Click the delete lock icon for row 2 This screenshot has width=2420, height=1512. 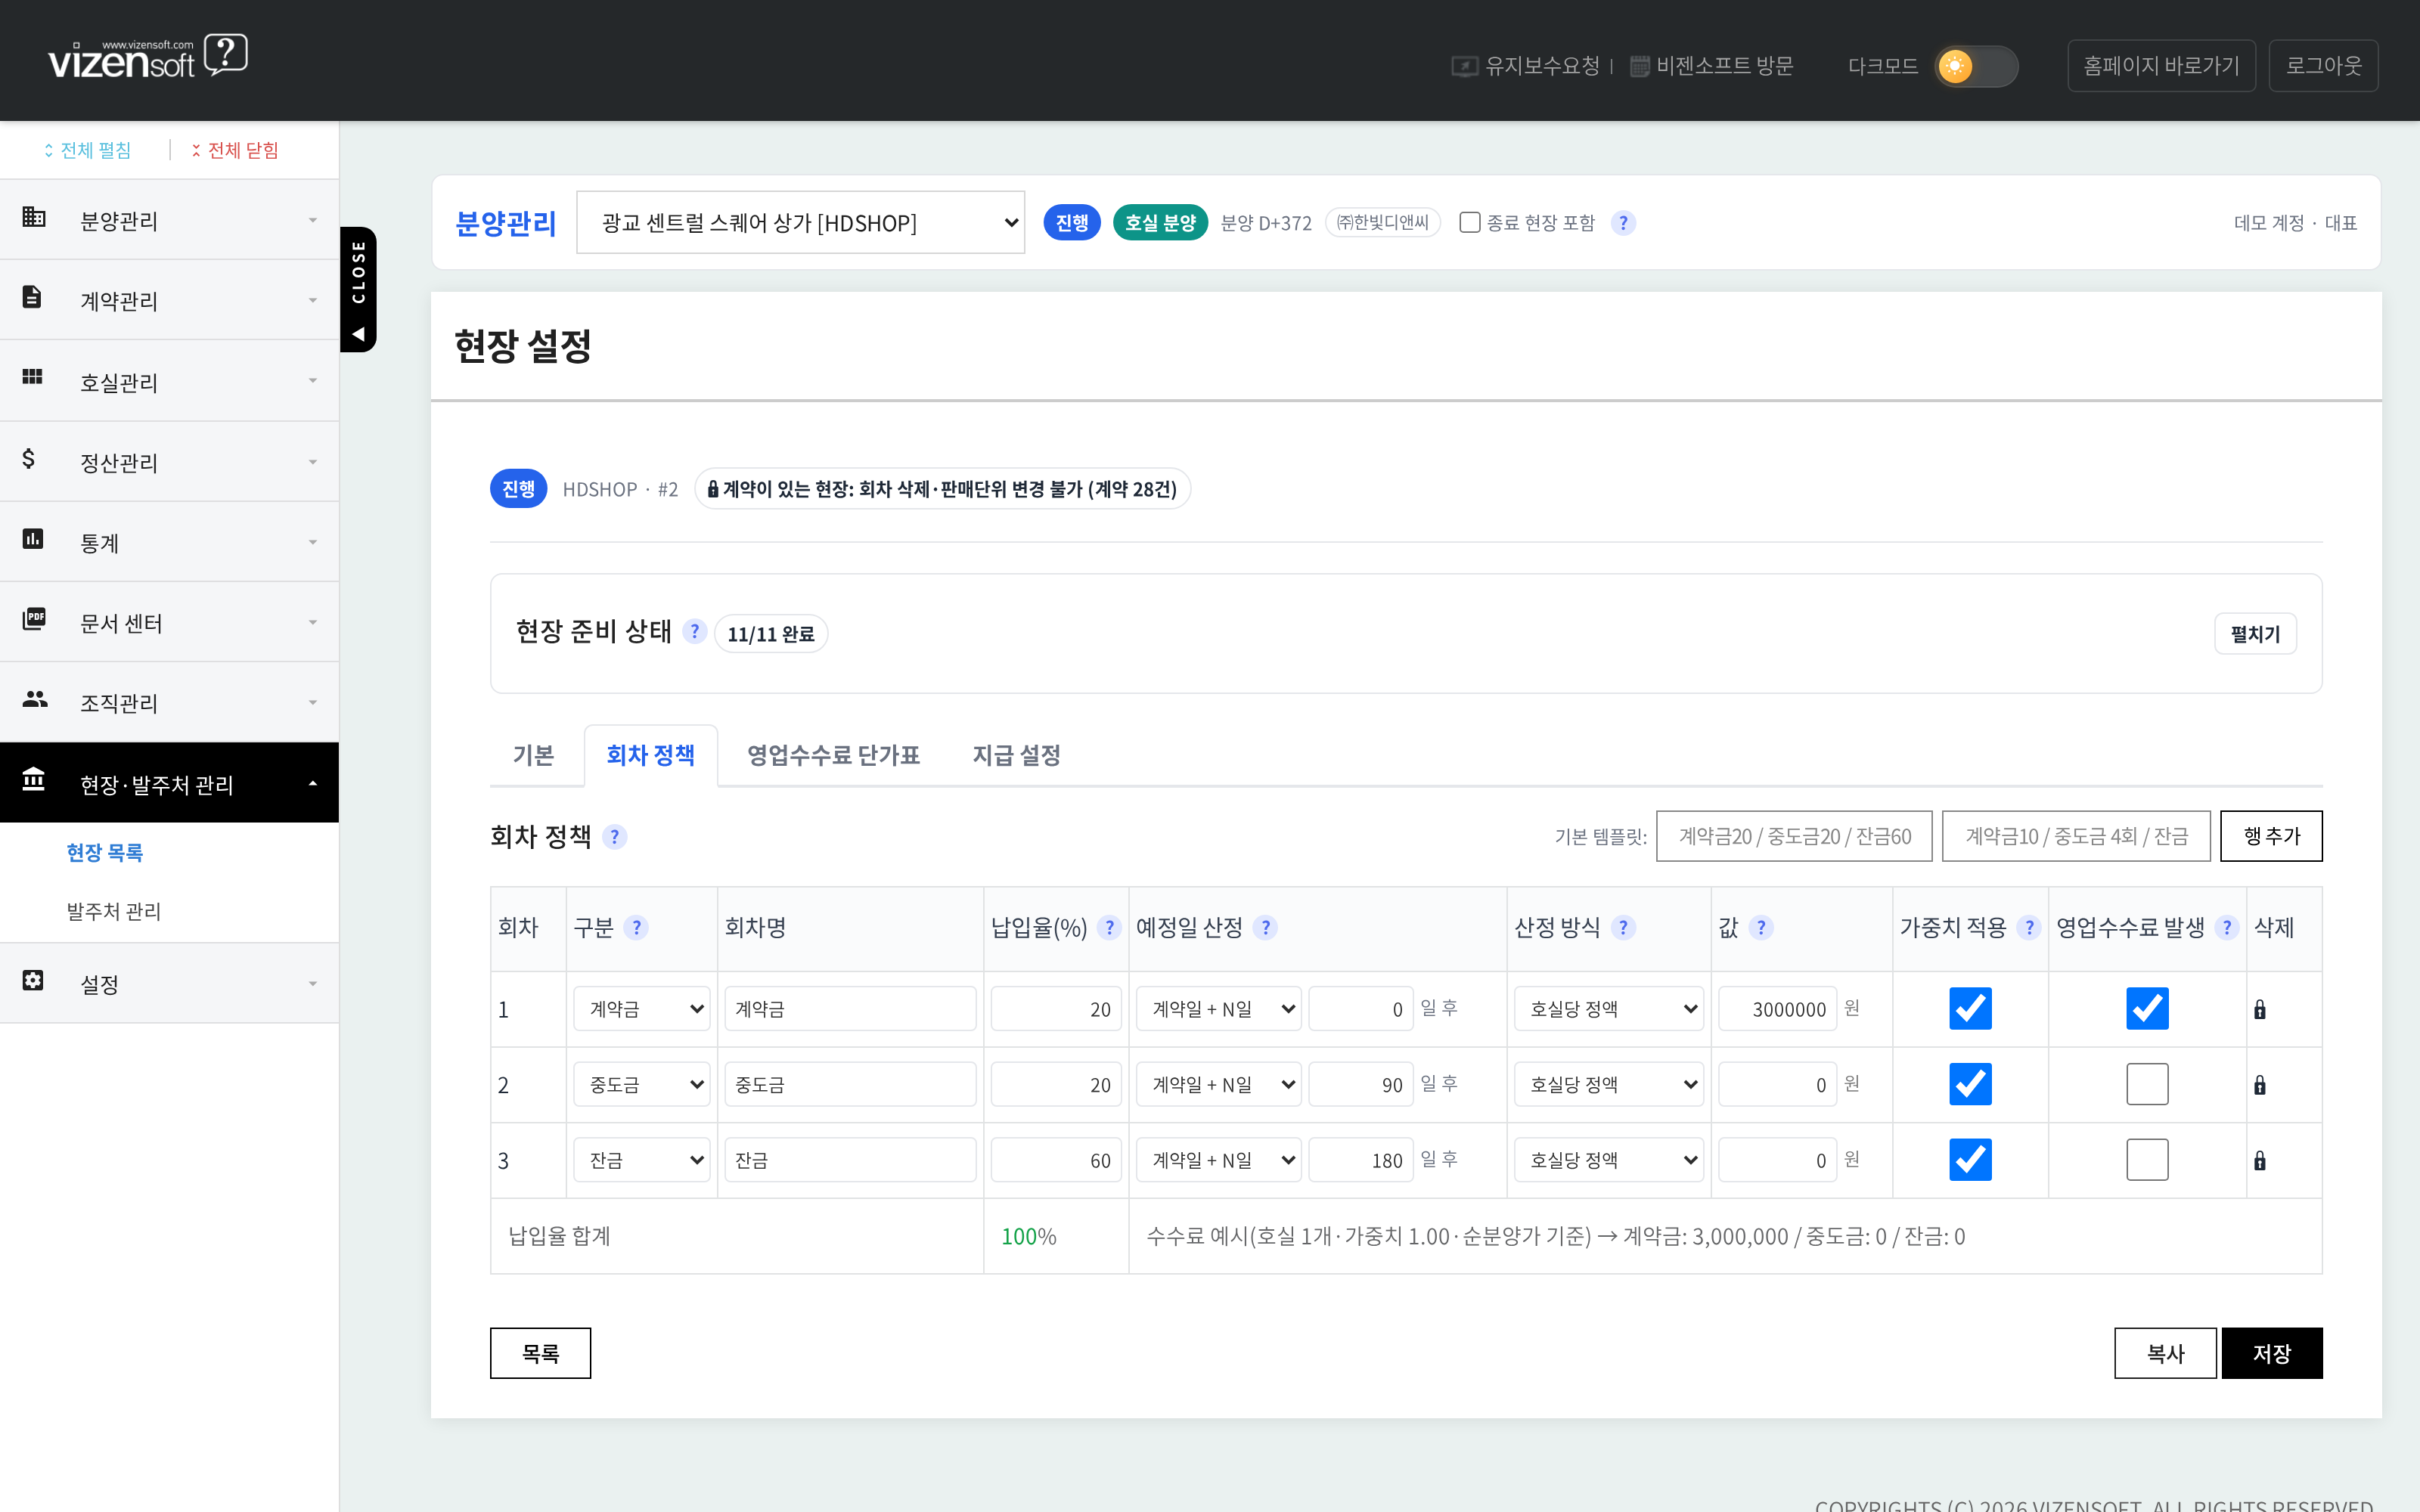2260,1085
